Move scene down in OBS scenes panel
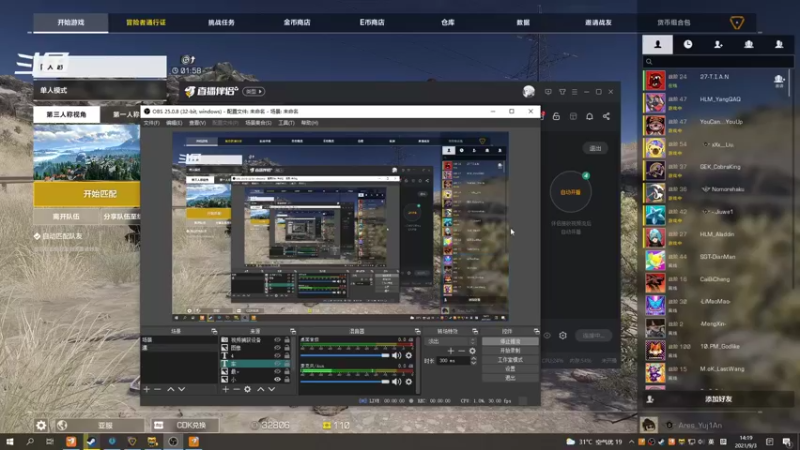The width and height of the screenshot is (800, 450). (181, 389)
